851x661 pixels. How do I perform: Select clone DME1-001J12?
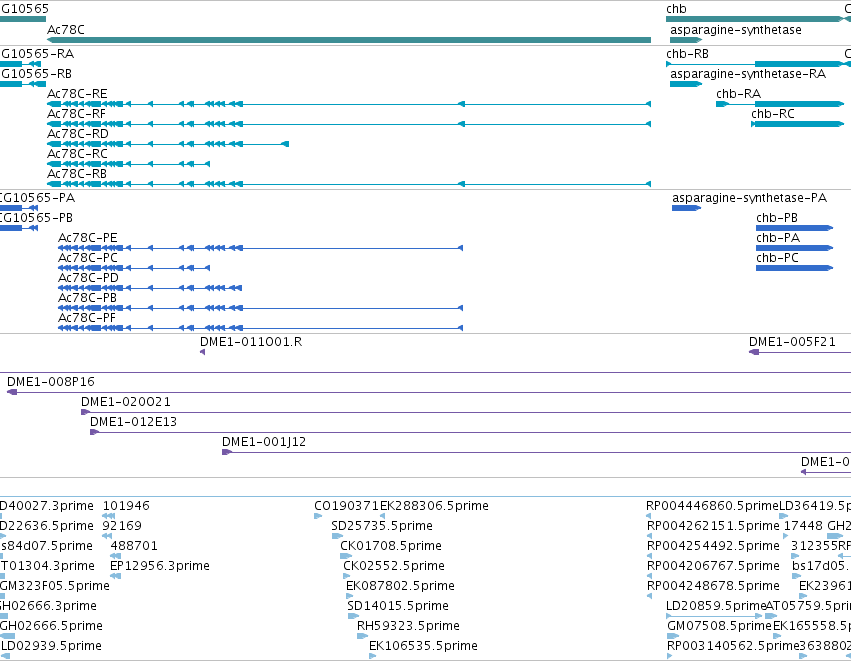click(x=536, y=452)
